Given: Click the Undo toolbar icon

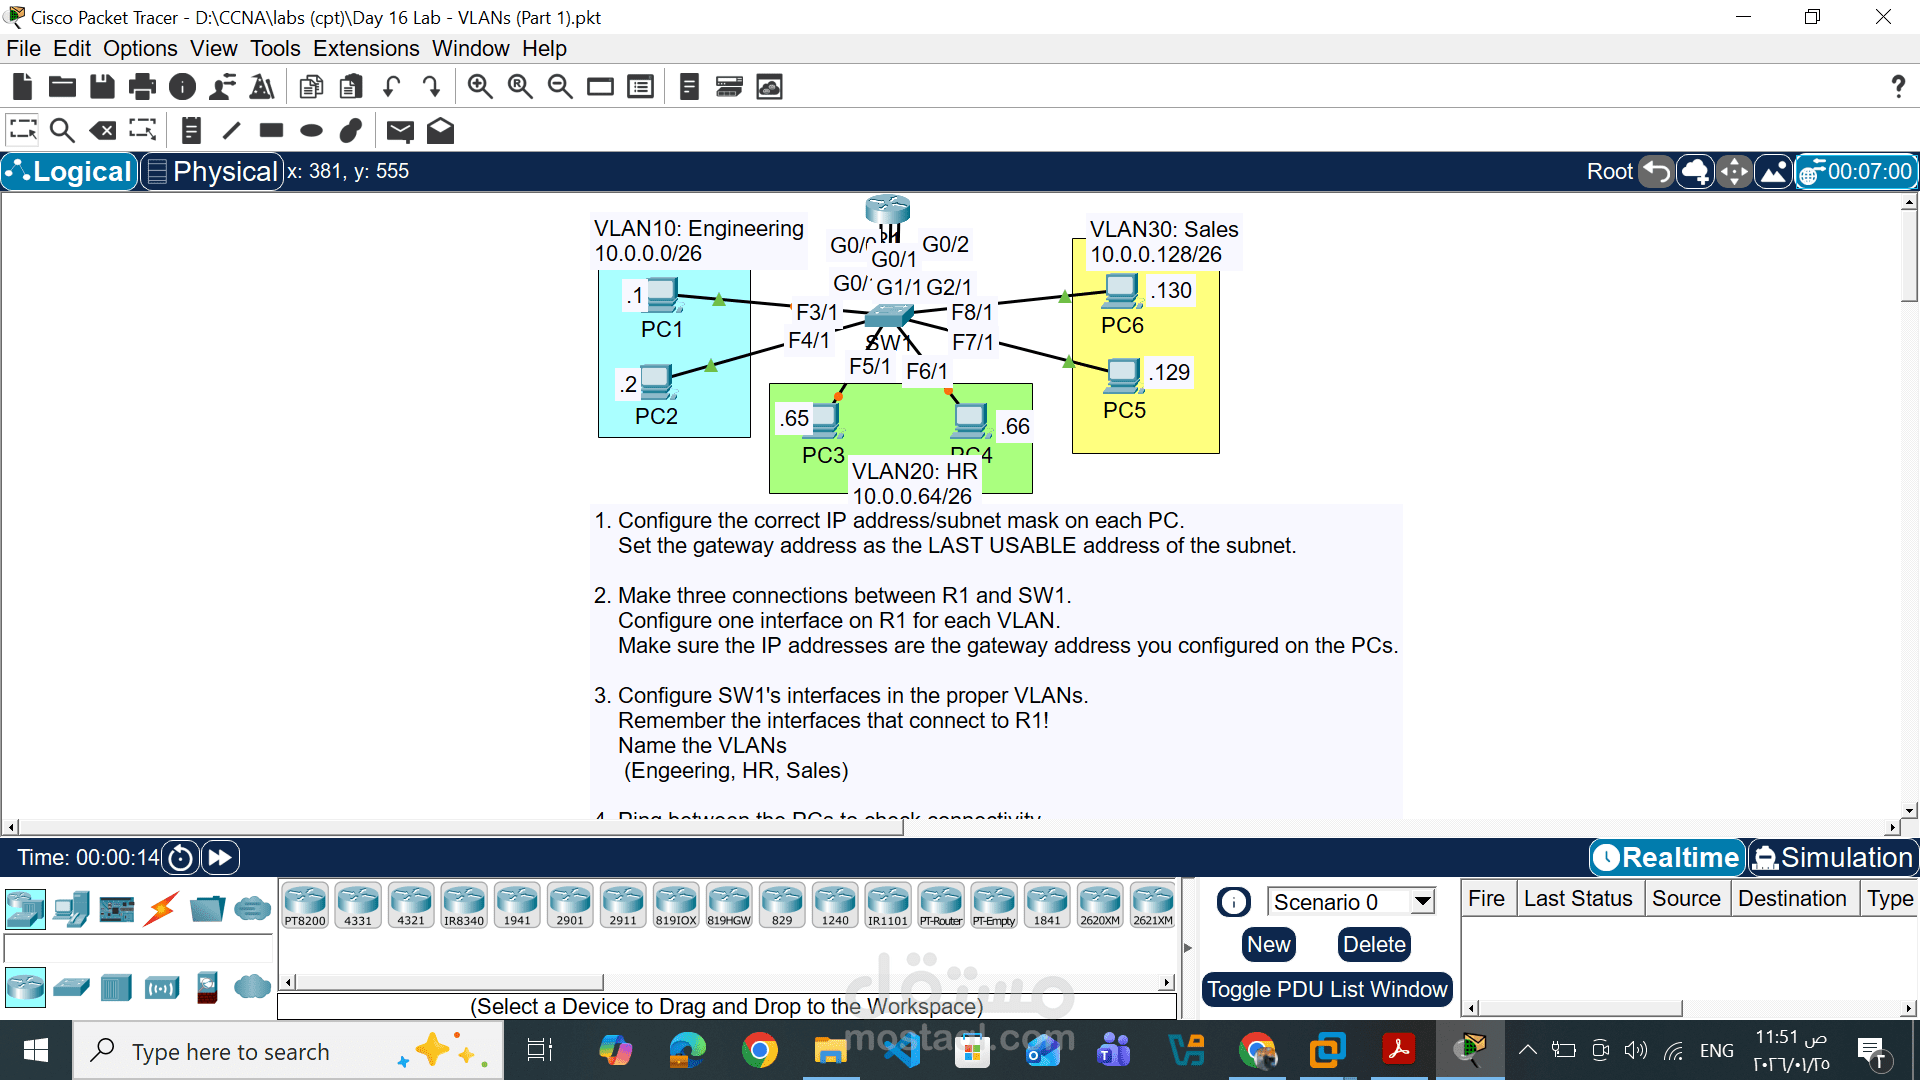Looking at the screenshot, I should [x=390, y=86].
